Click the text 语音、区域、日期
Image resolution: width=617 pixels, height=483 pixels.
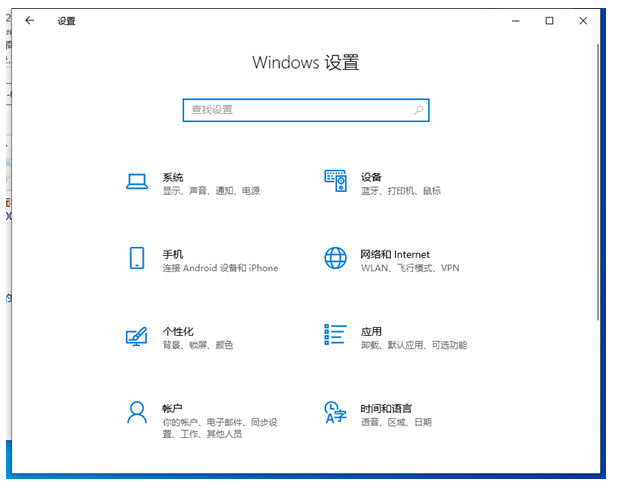coord(396,422)
